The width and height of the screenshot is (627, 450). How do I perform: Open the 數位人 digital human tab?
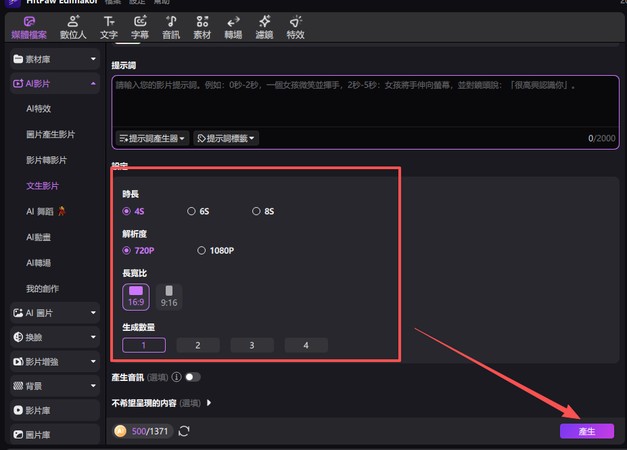[73, 28]
